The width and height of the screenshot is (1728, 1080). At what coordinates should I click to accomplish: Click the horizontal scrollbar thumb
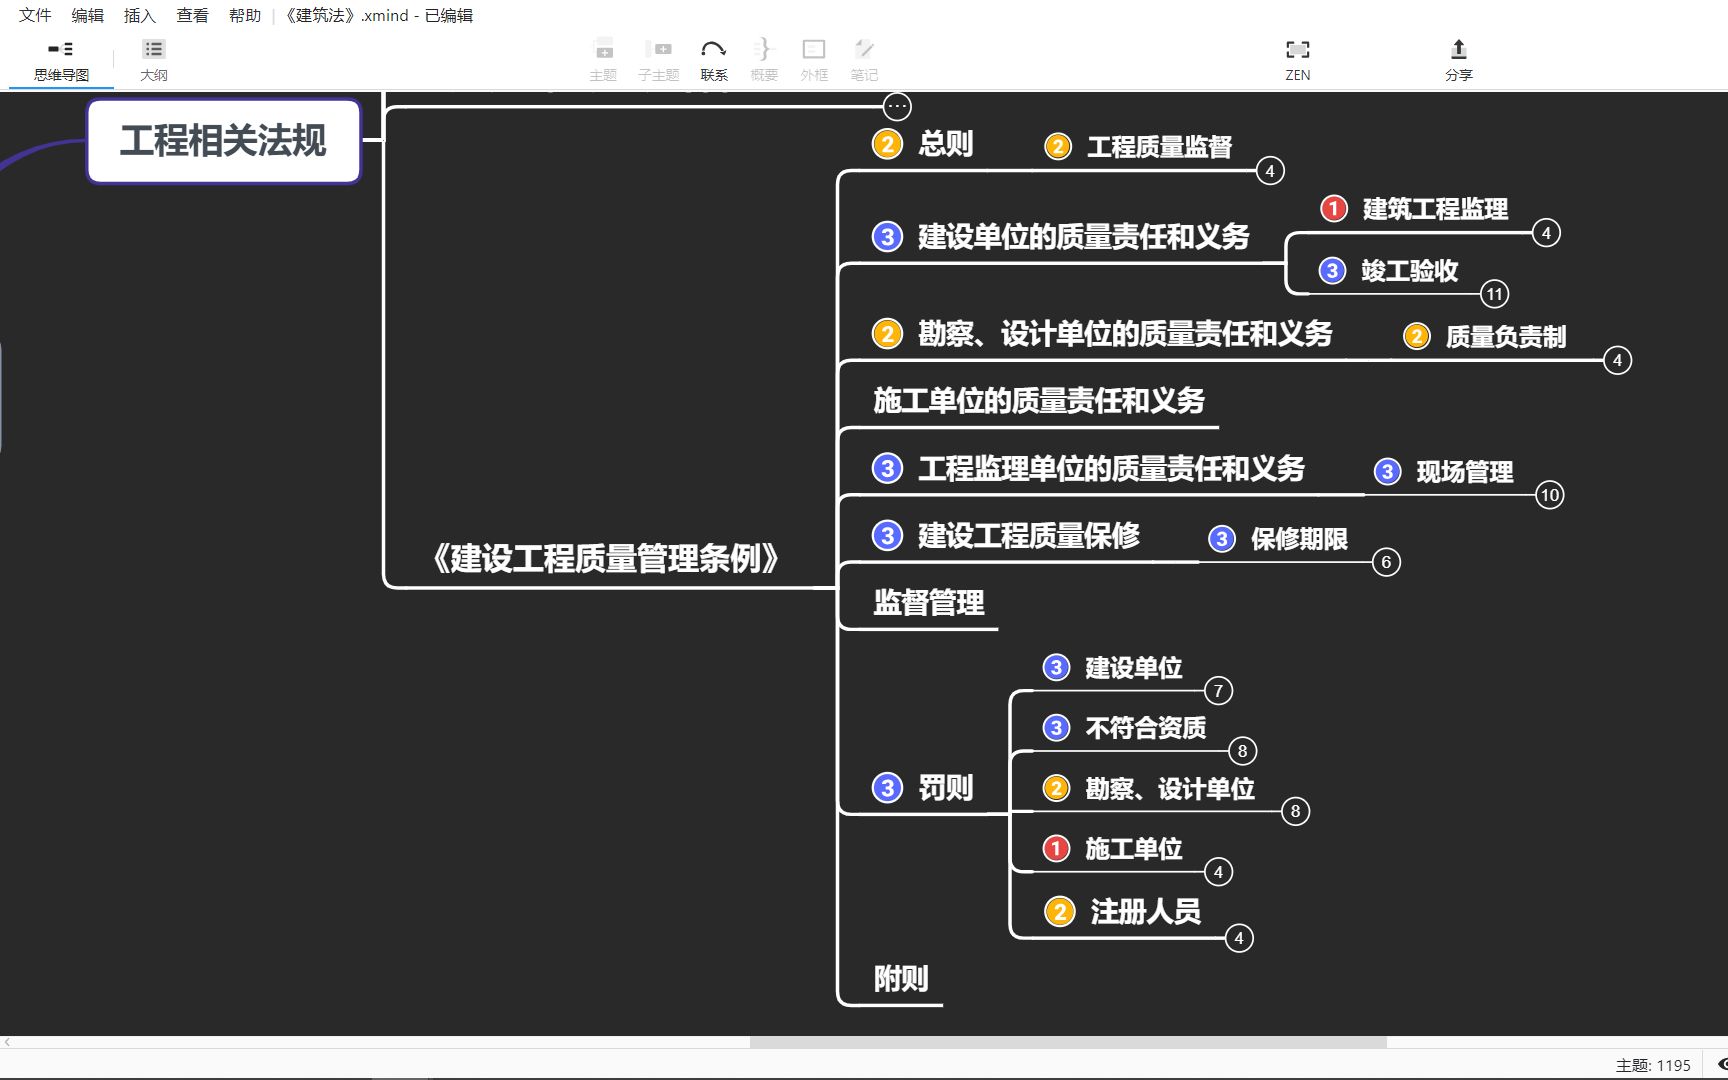(1068, 1042)
